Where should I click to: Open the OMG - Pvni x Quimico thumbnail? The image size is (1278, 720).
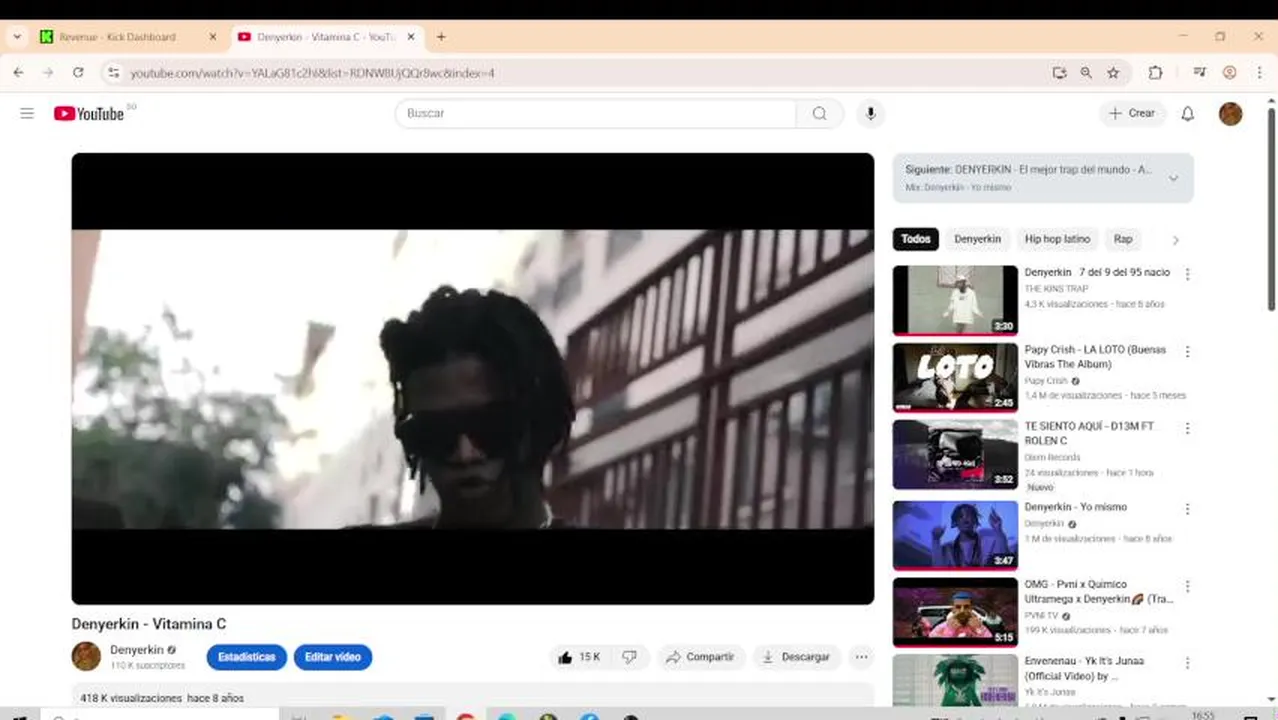[x=955, y=612]
